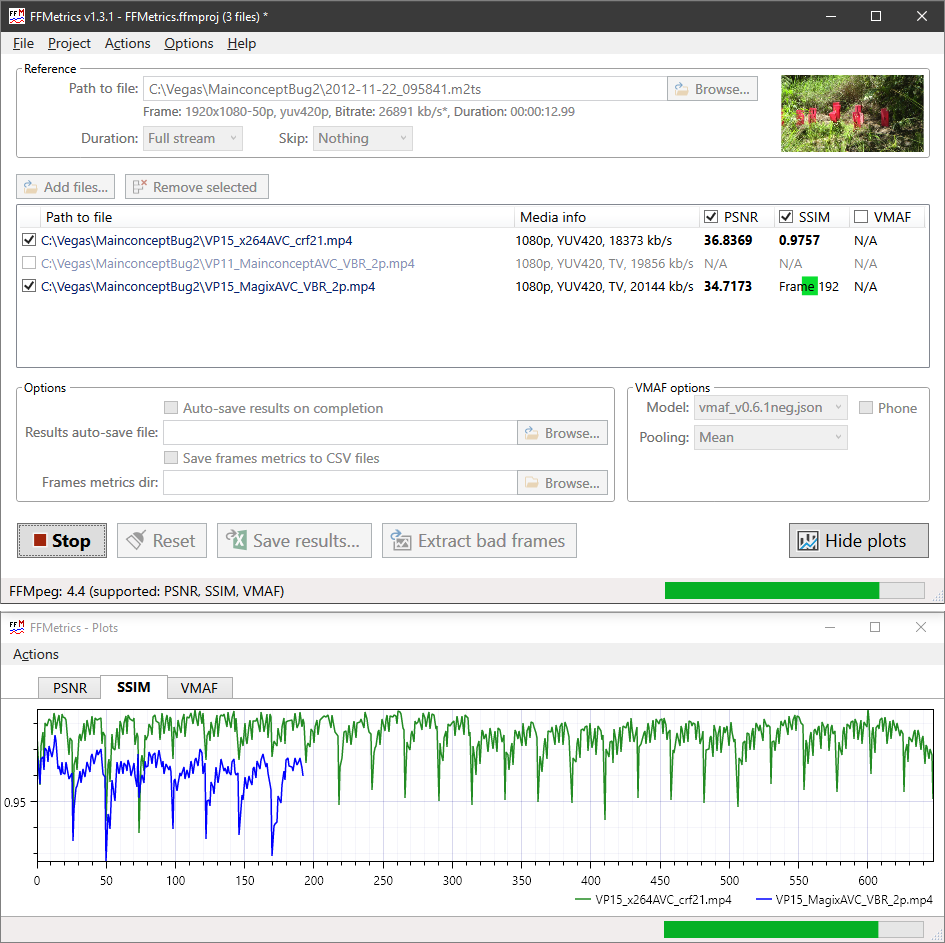
Task: Click the reference Path to file field
Action: pos(405,89)
